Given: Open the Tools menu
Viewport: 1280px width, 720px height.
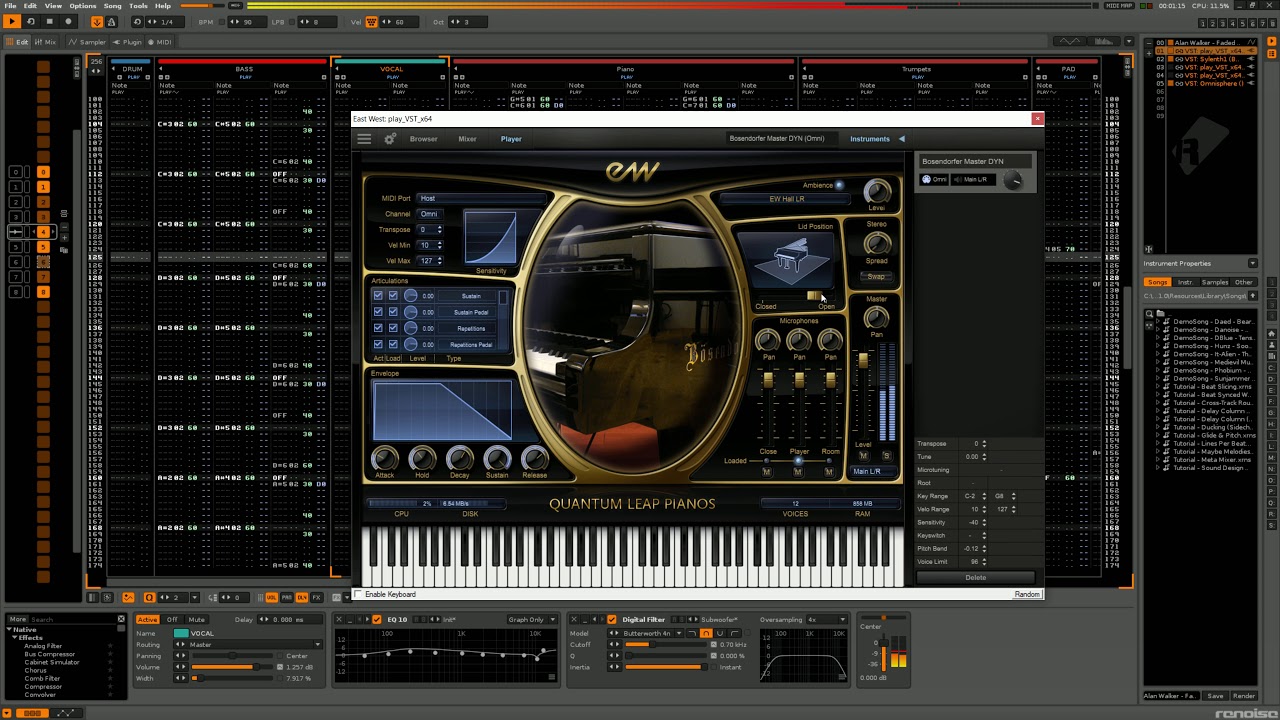Looking at the screenshot, I should (138, 6).
